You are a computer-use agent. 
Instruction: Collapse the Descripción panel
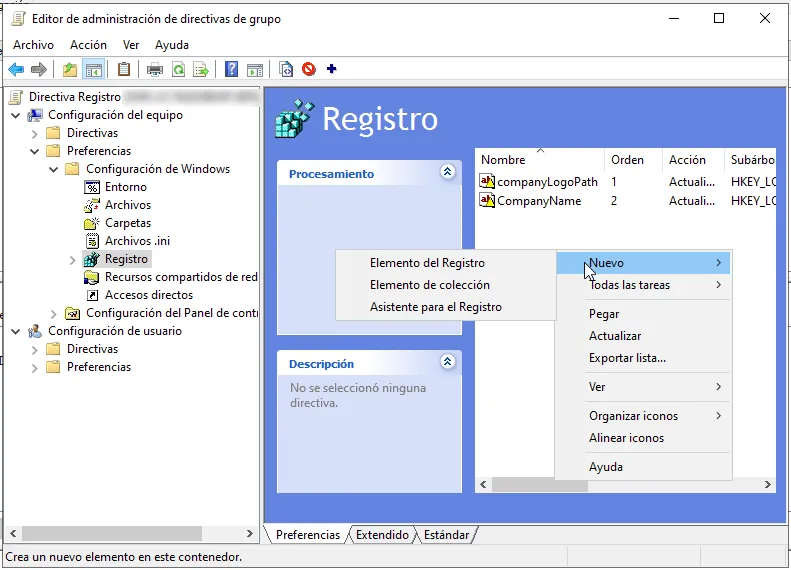tap(447, 362)
